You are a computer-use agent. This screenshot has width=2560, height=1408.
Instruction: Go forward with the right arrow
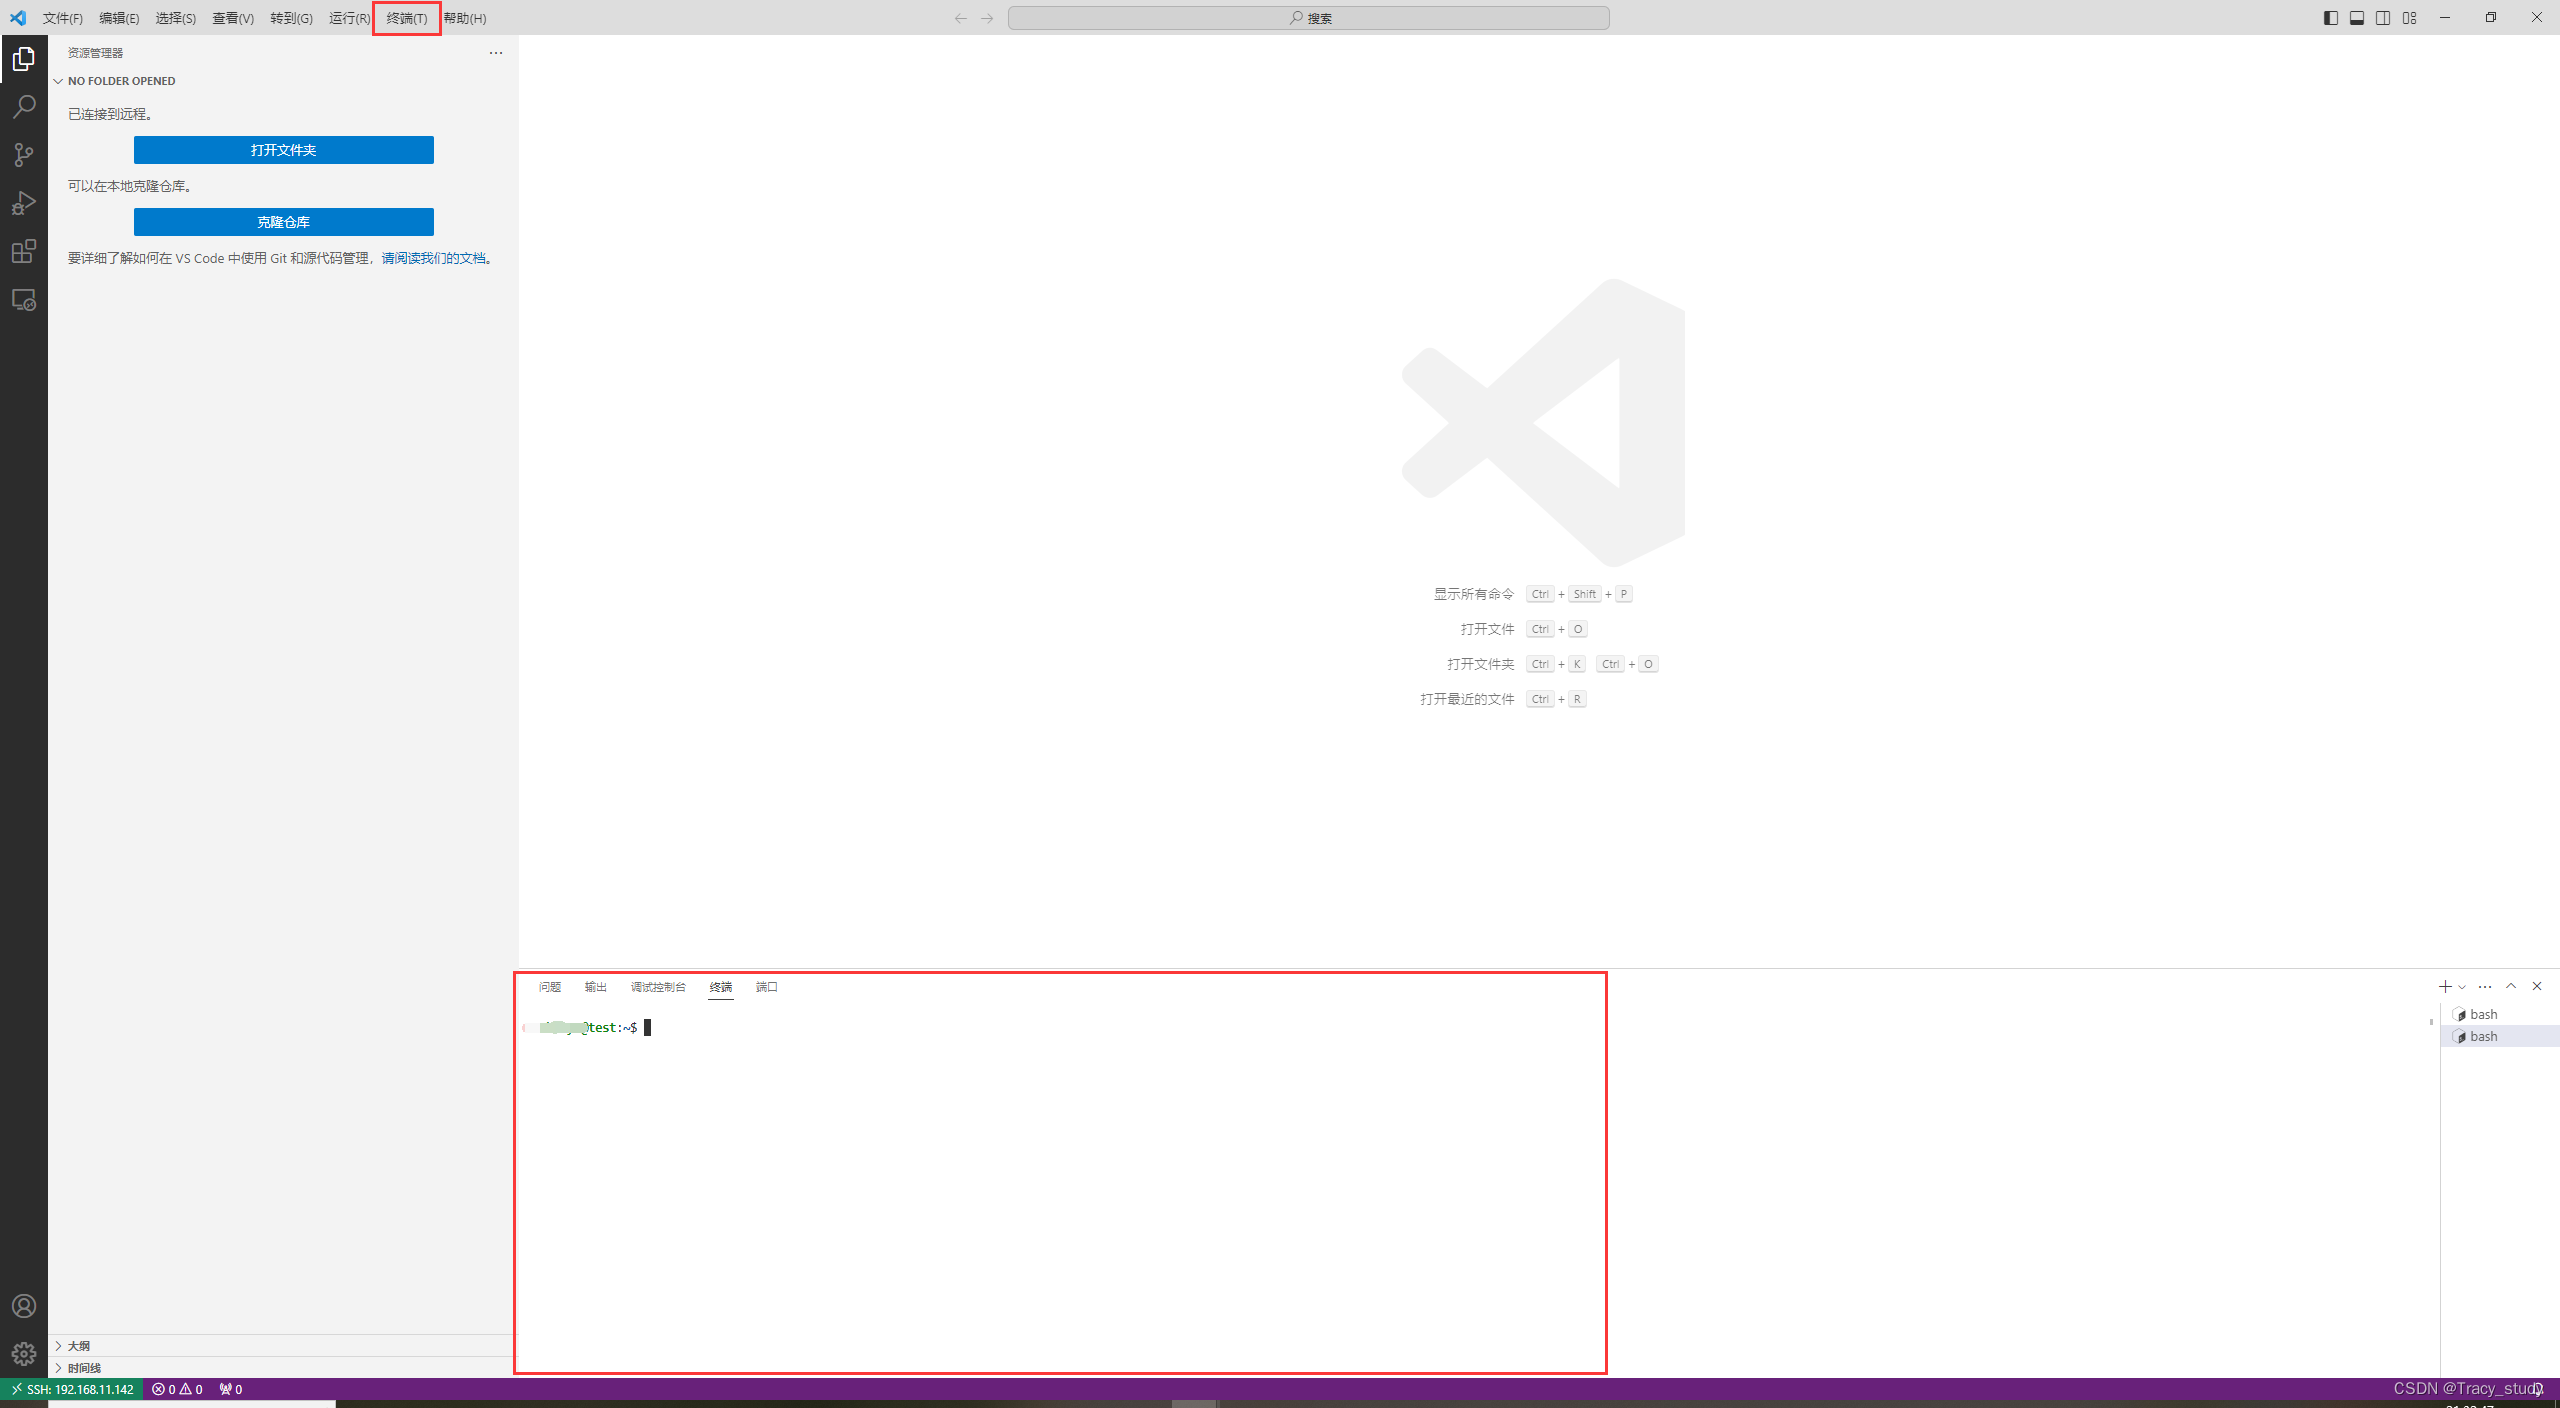(x=987, y=18)
